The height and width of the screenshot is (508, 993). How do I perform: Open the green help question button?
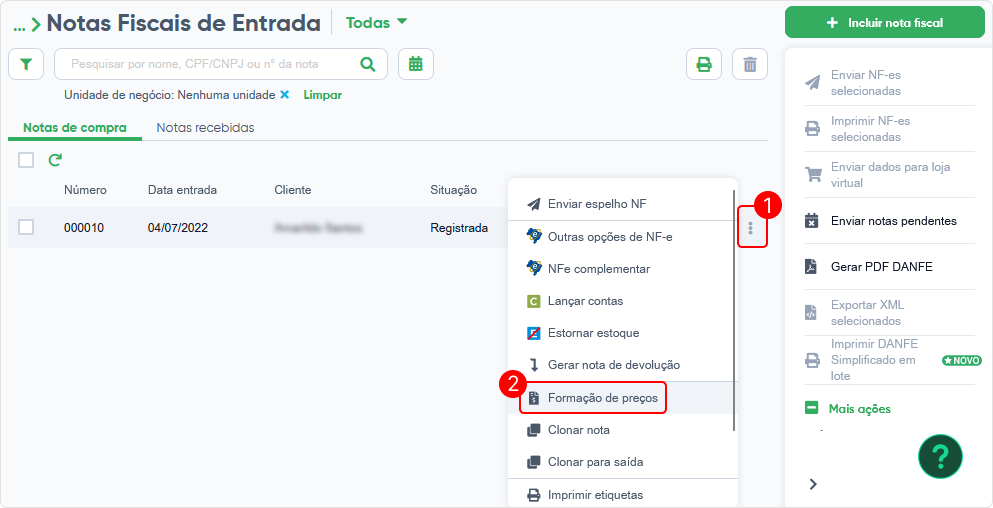pyautogui.click(x=940, y=456)
